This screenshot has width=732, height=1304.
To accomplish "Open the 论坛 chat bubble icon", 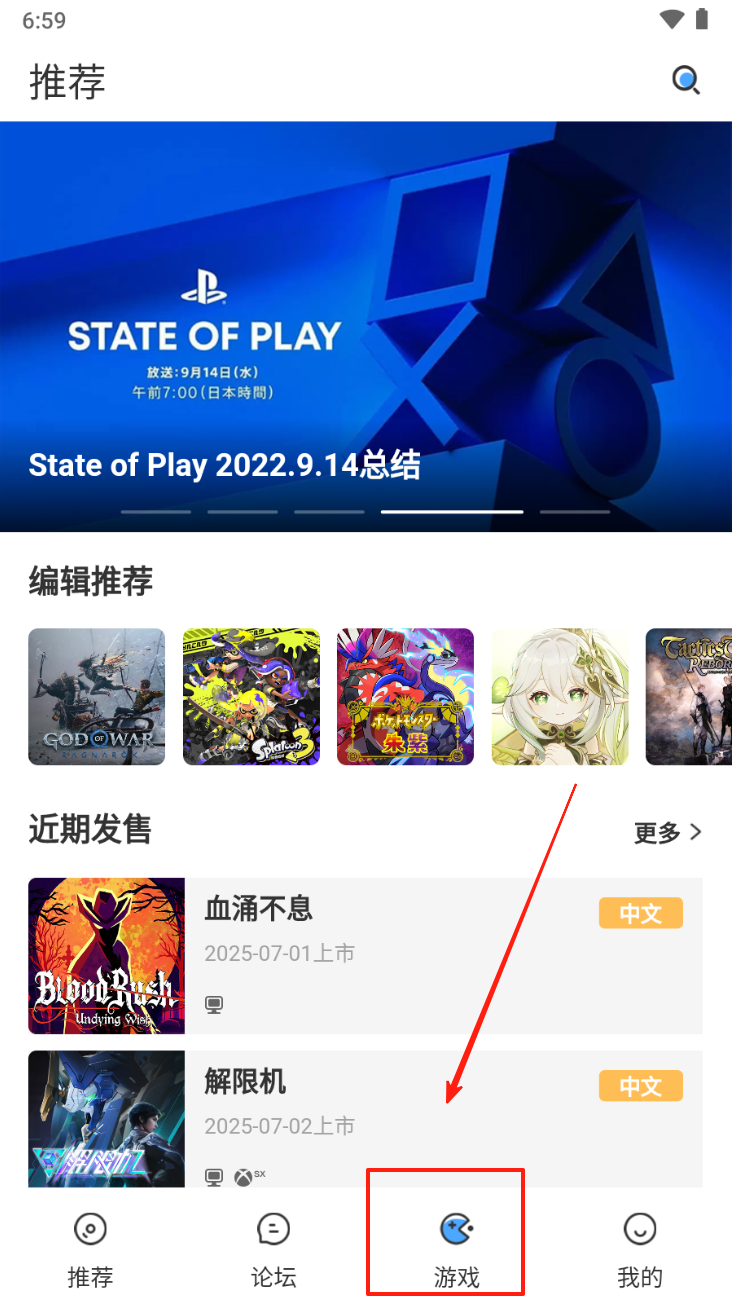I will (x=273, y=1228).
